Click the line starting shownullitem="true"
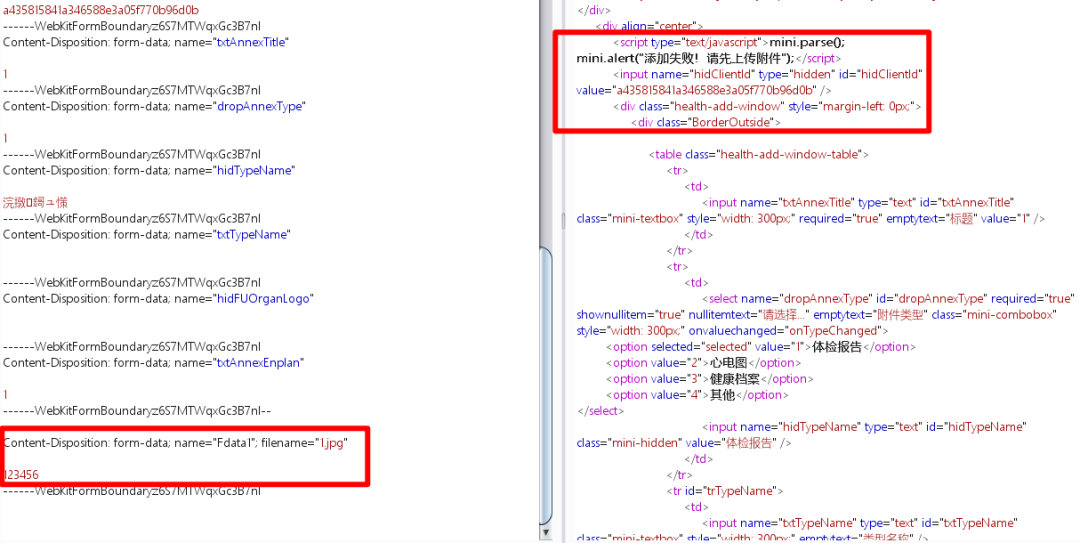 tap(818, 314)
